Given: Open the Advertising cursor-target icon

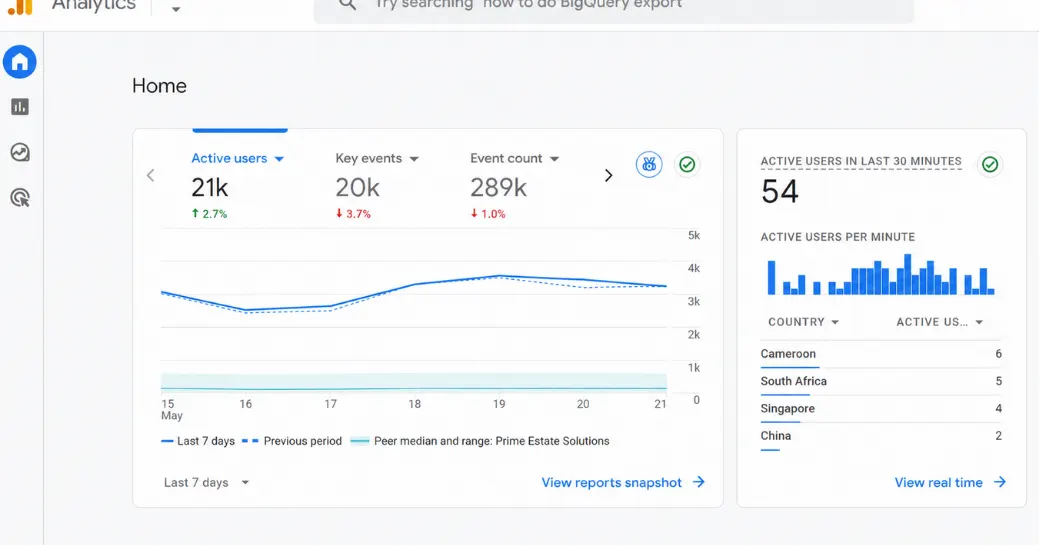Looking at the screenshot, I should tap(20, 198).
